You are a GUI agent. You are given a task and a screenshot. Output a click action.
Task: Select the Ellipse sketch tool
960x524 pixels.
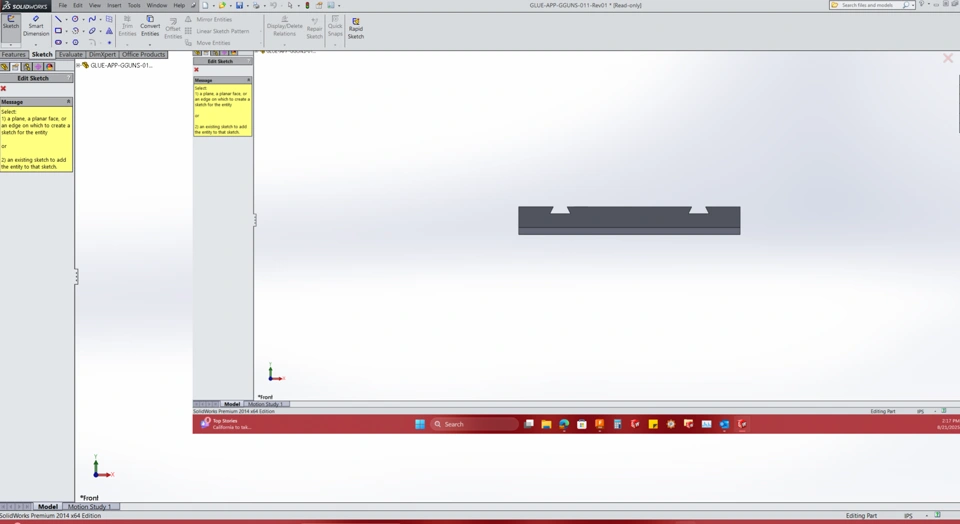pyautogui.click(x=92, y=31)
